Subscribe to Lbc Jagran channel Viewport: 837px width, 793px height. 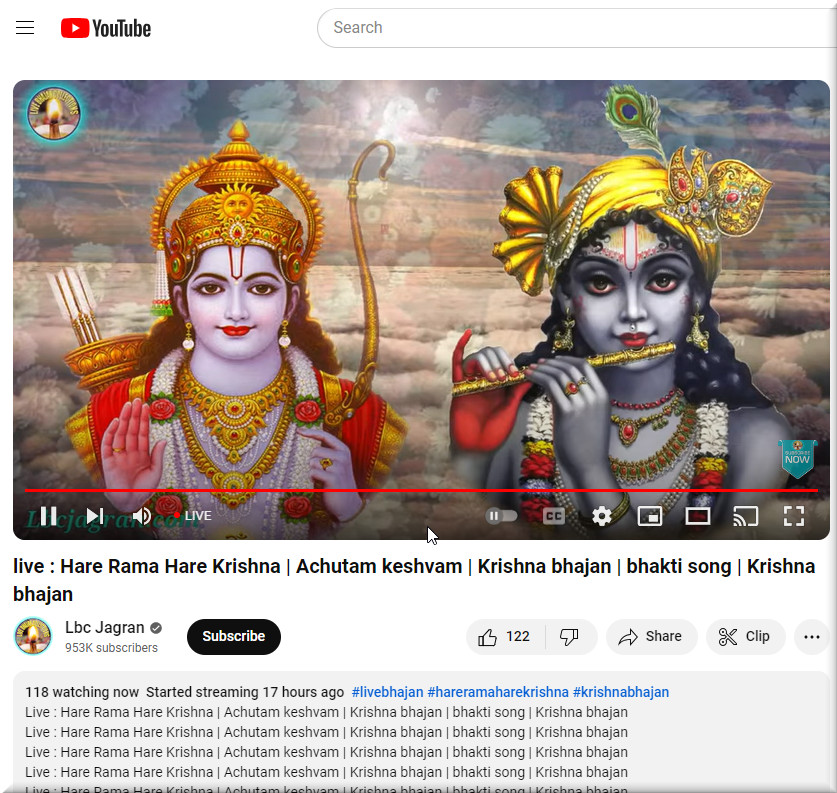(x=233, y=637)
